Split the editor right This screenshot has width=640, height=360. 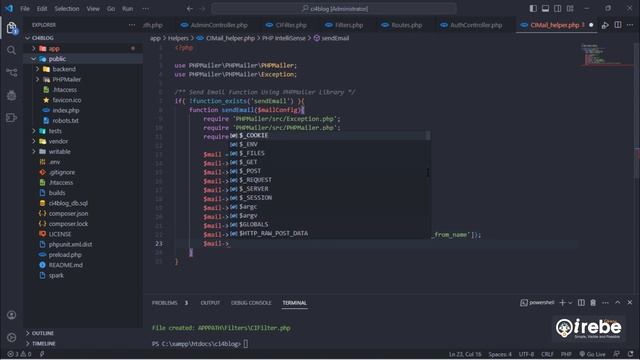click(618, 25)
